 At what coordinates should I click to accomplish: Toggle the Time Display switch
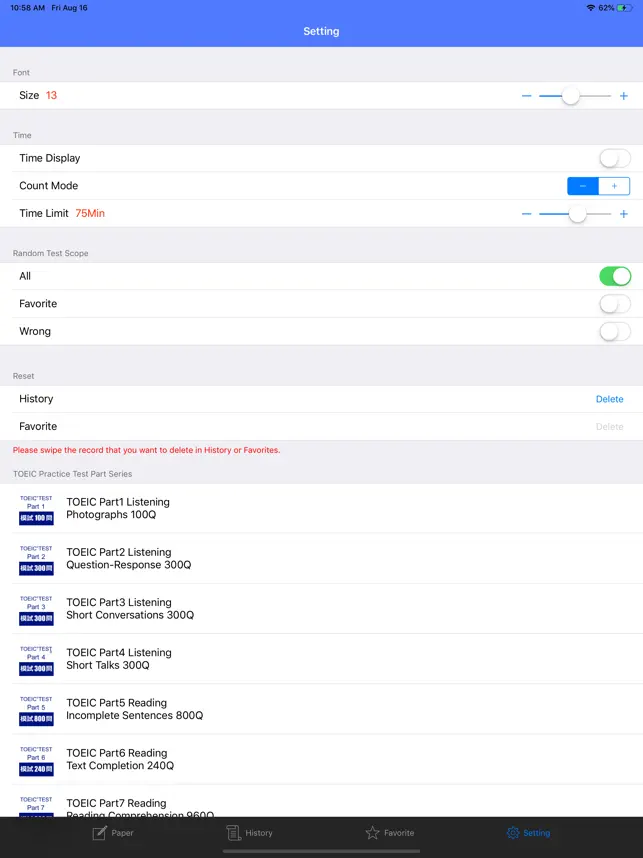tap(615, 158)
